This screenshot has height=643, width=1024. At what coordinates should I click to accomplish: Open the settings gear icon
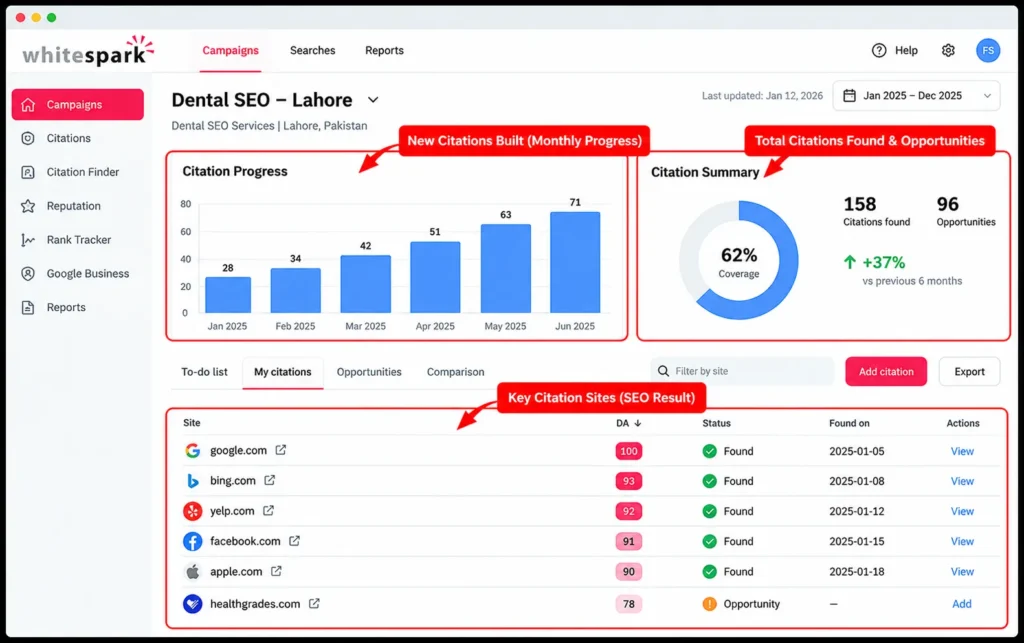948,50
